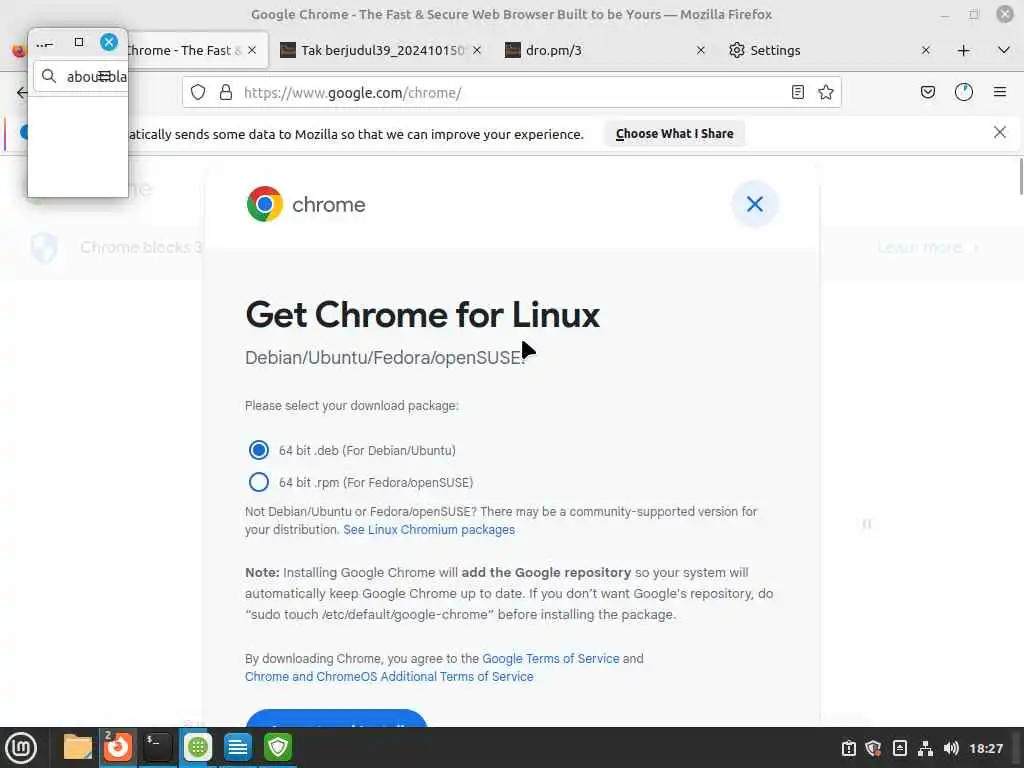
Task: View site security padlock details
Action: 226,92
